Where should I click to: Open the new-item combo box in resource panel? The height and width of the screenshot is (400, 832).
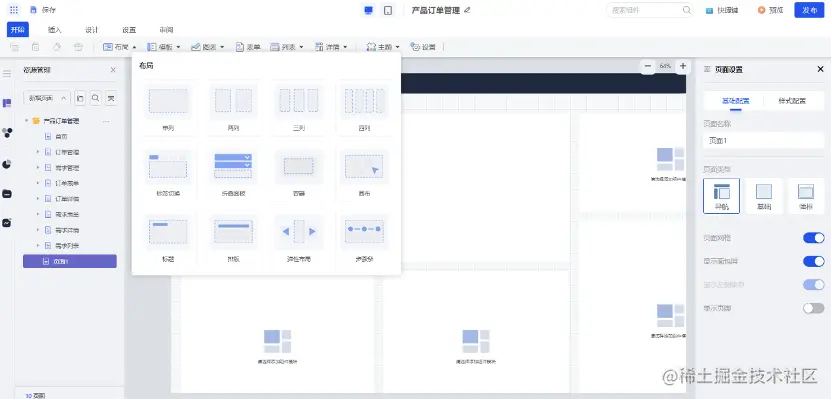point(47,98)
